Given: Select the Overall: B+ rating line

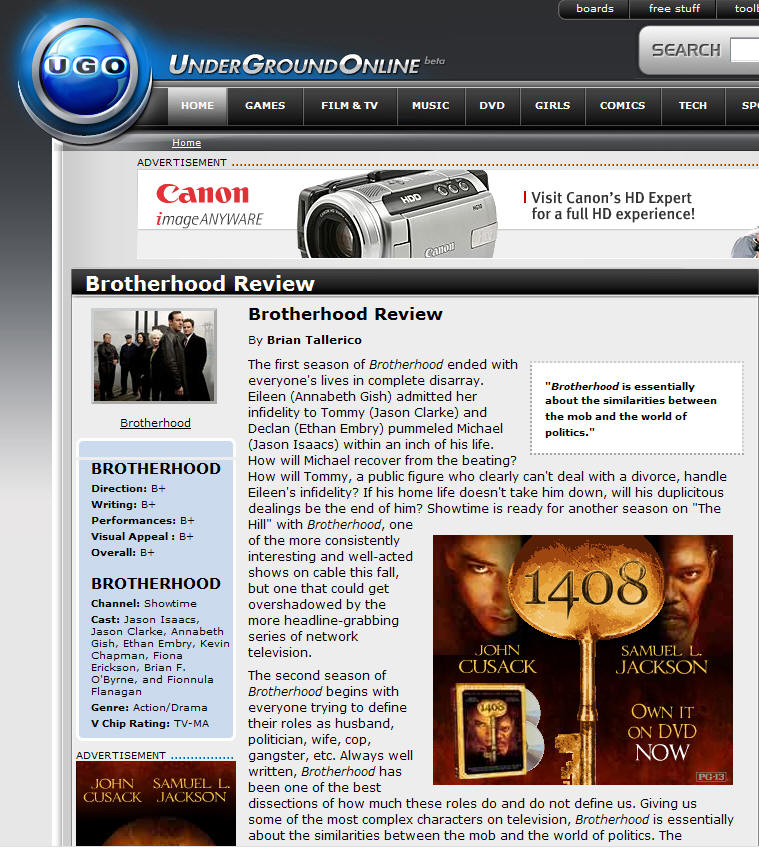Looking at the screenshot, I should (123, 553).
